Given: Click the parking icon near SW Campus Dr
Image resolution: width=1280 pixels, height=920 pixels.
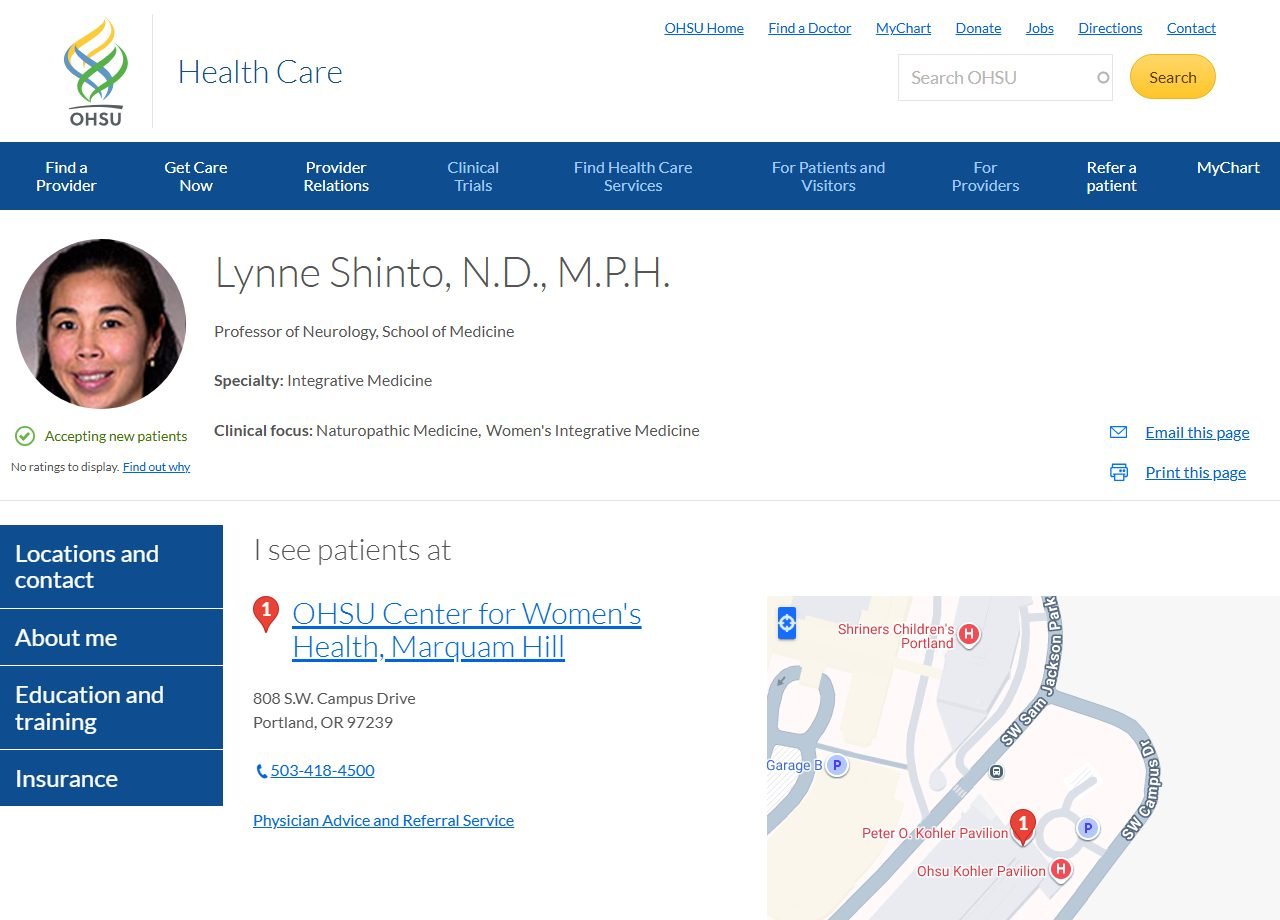Looking at the screenshot, I should point(1087,828).
